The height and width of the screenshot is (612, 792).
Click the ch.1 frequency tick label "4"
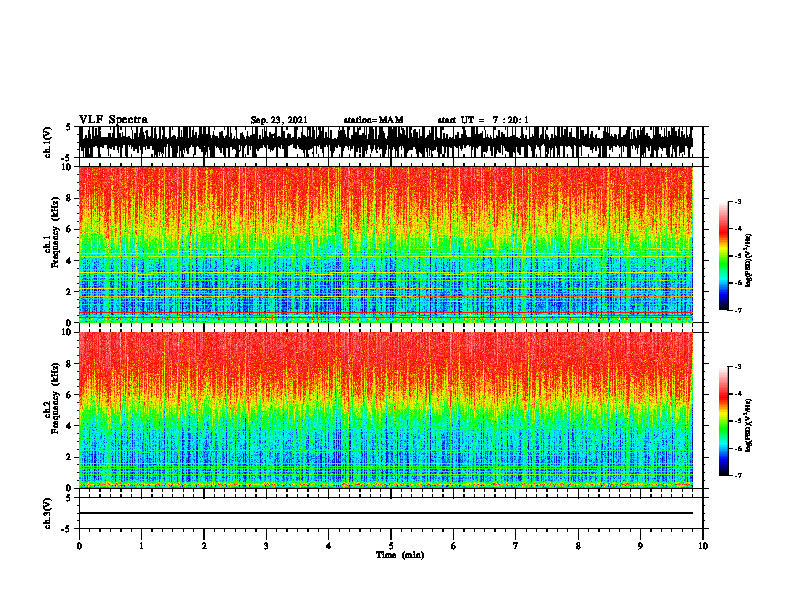[70, 261]
